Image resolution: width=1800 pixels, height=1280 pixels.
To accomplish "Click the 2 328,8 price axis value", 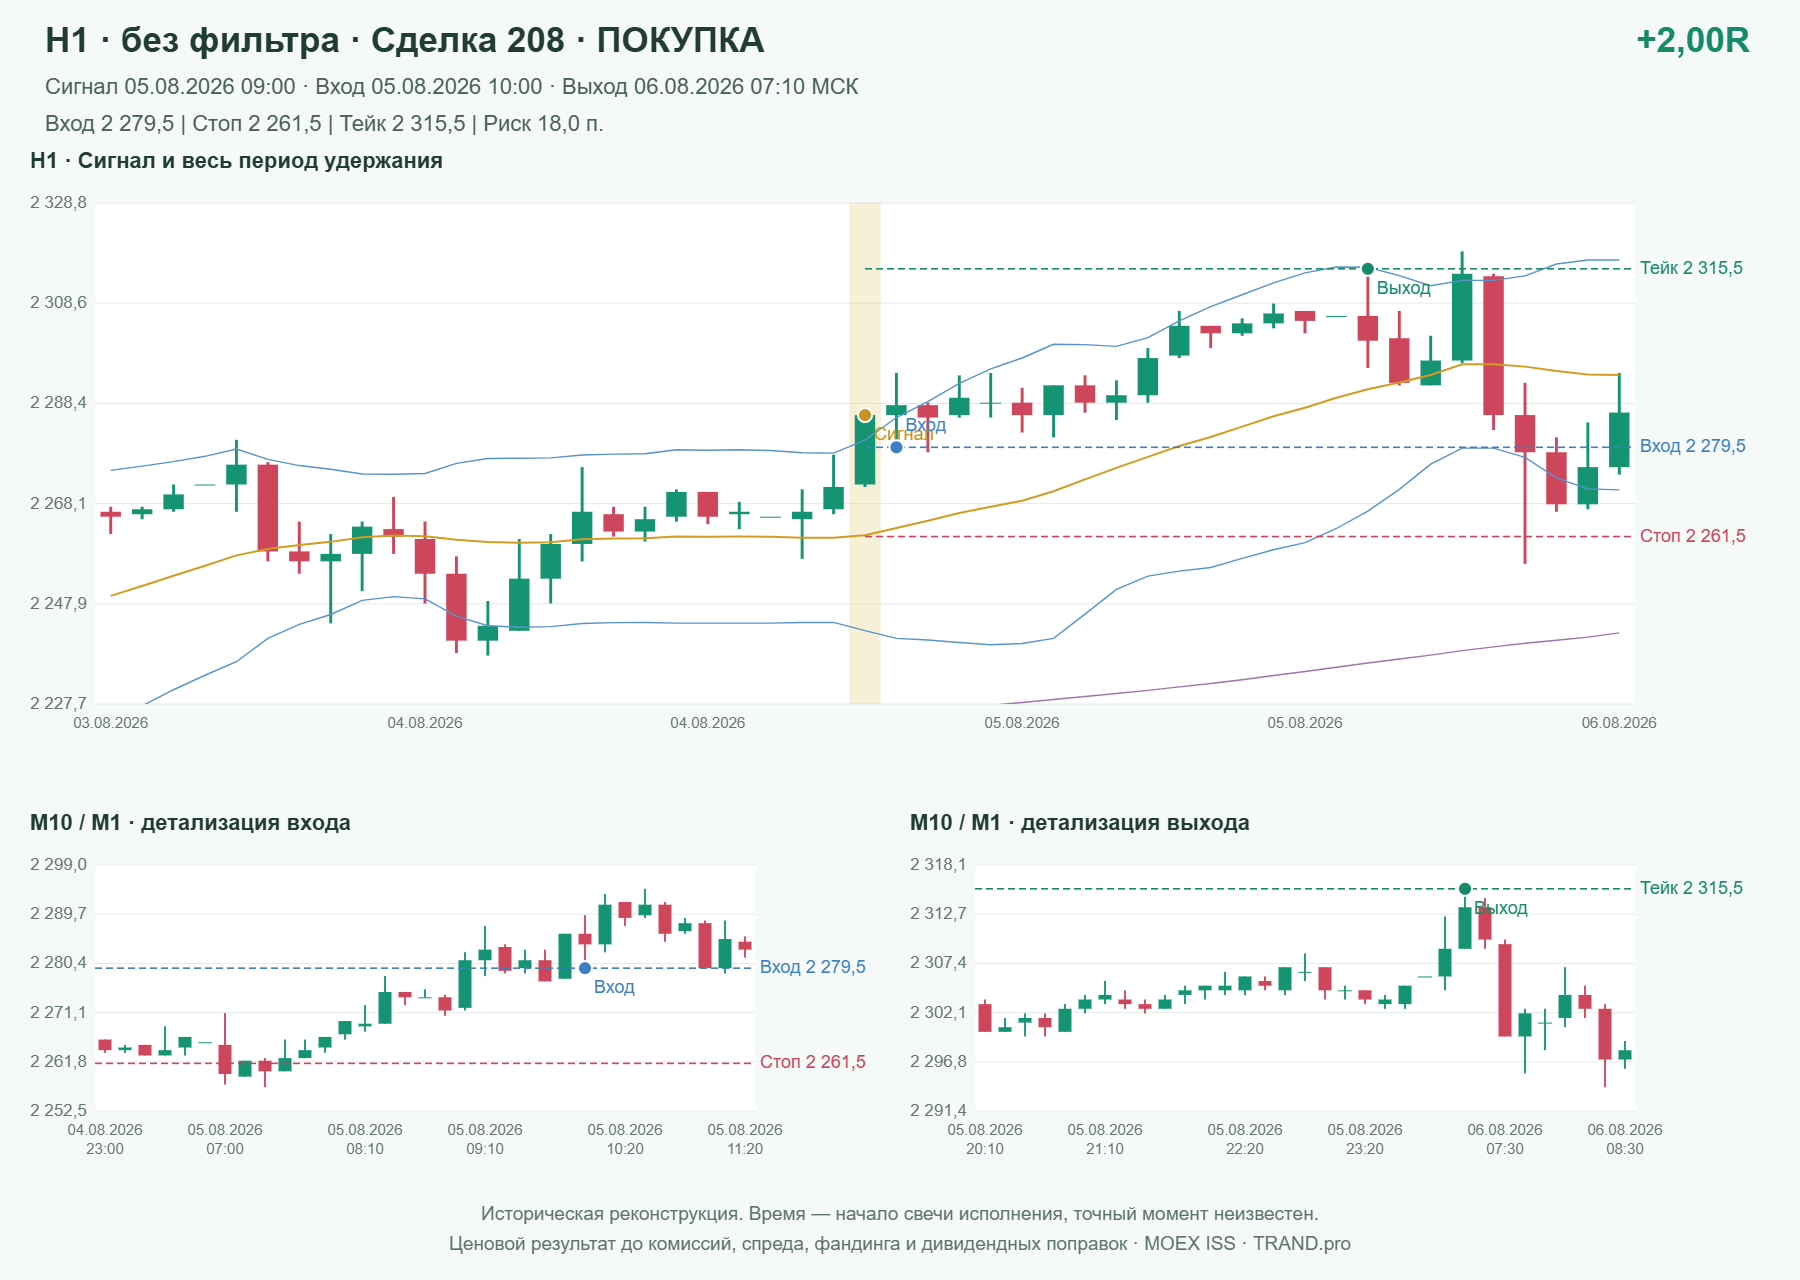I will [58, 203].
